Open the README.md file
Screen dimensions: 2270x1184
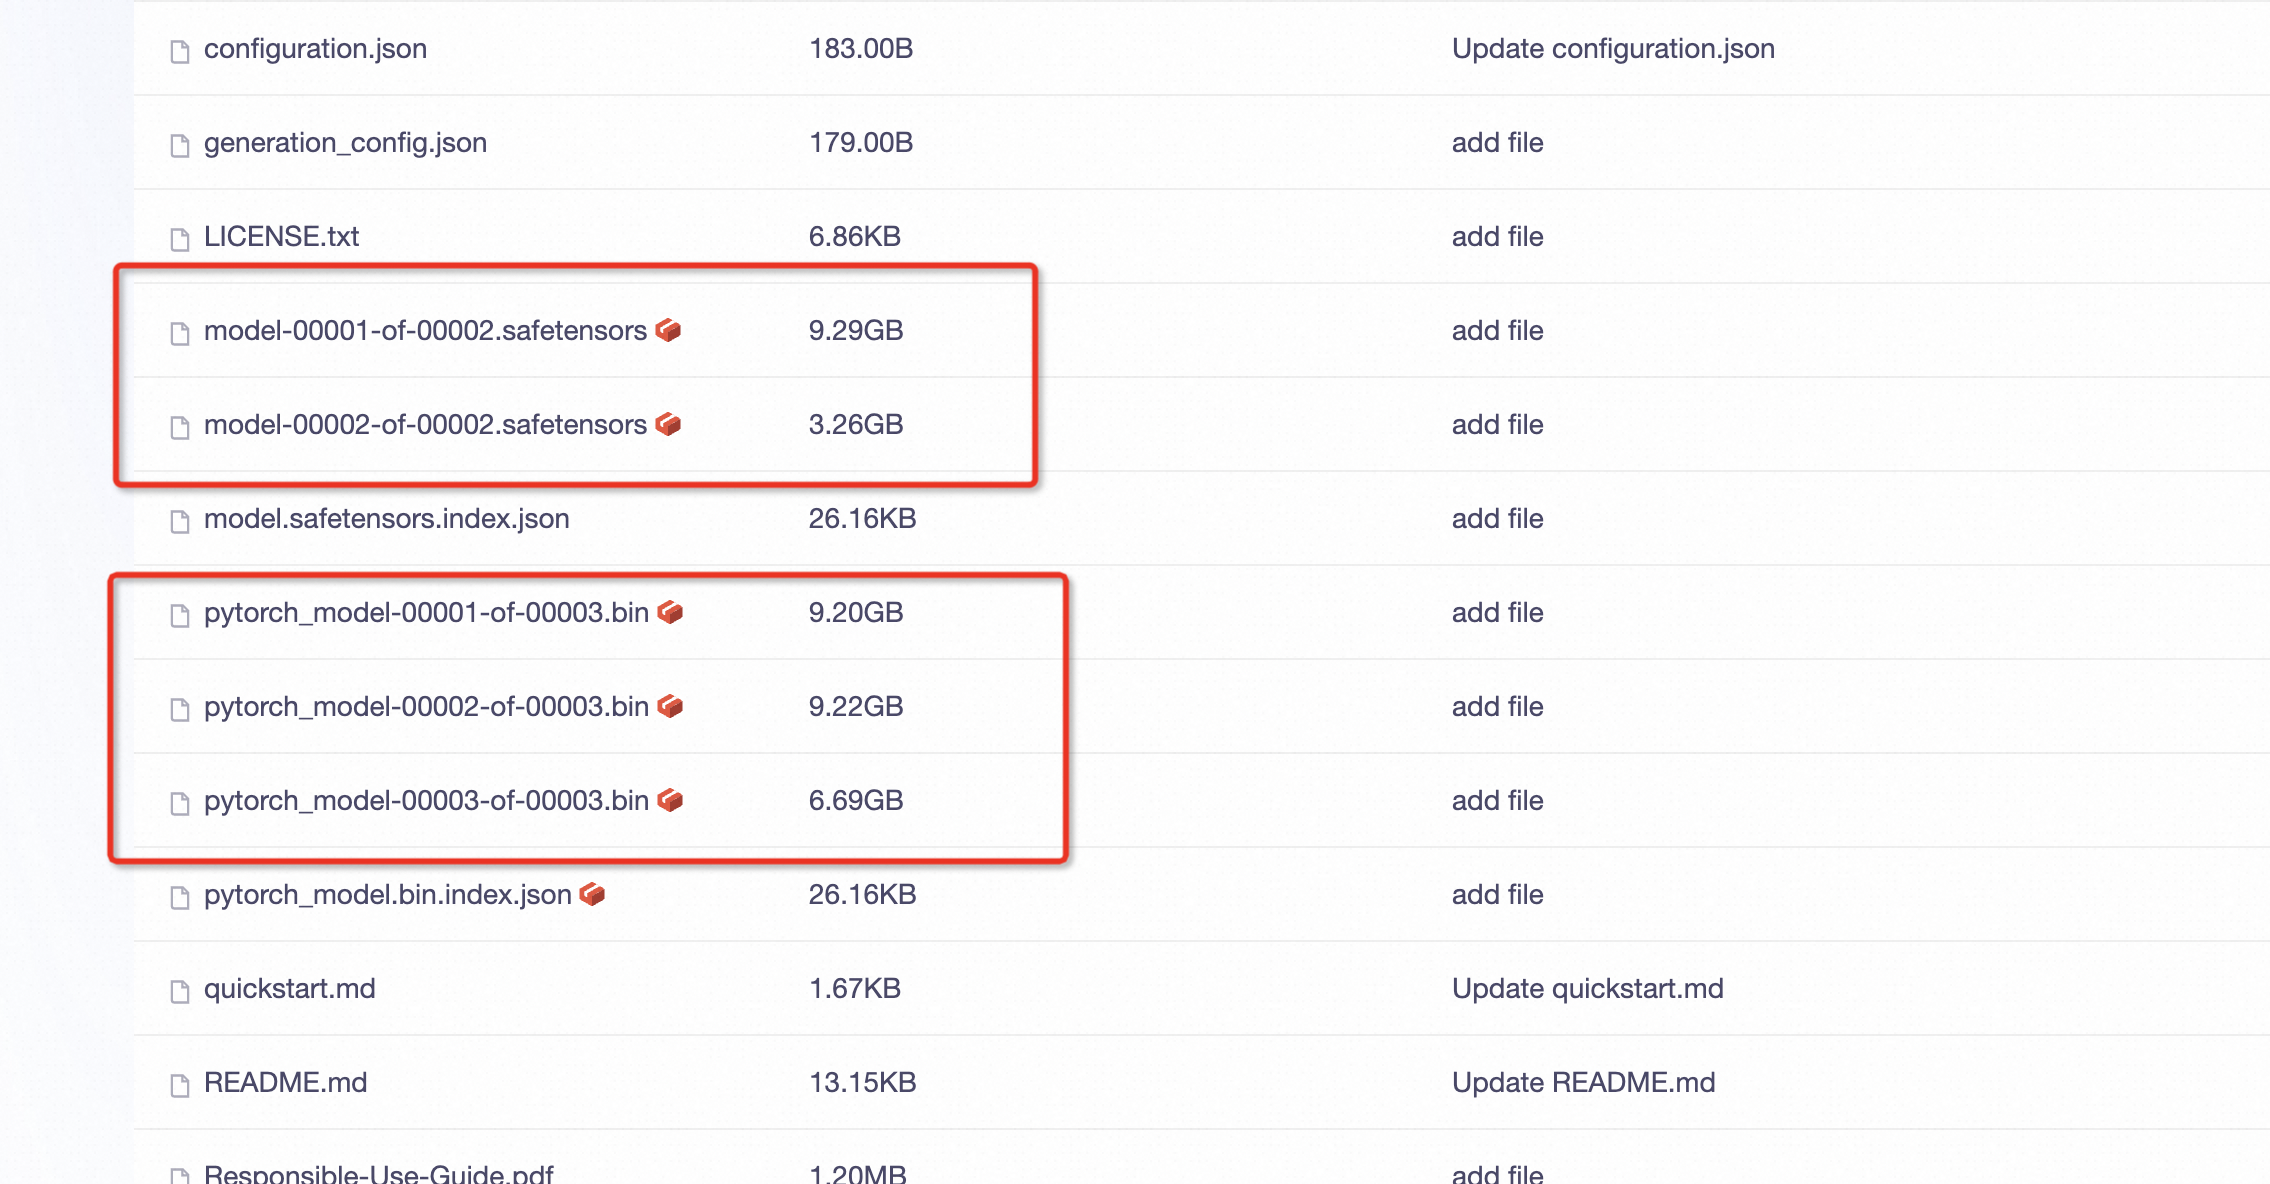point(285,1083)
